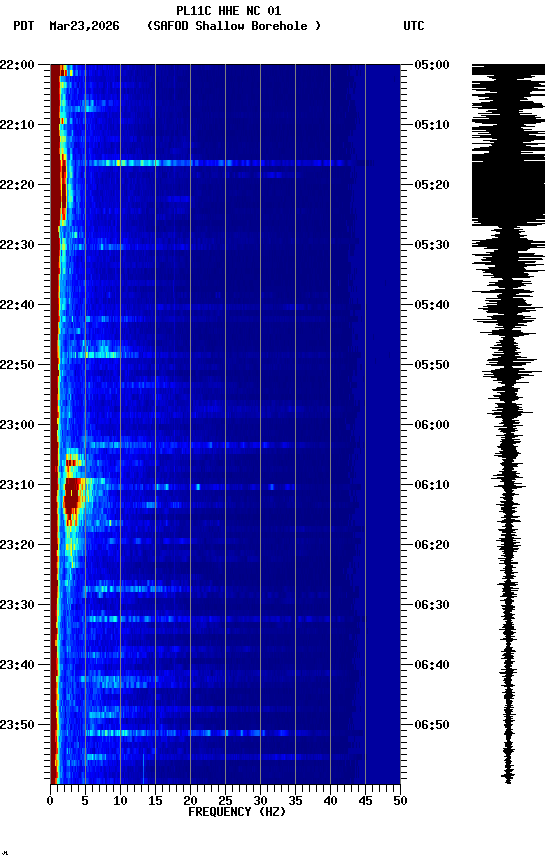The height and width of the screenshot is (864, 552).
Task: Click the 23:50 PDT time label
Action: pos(17,725)
